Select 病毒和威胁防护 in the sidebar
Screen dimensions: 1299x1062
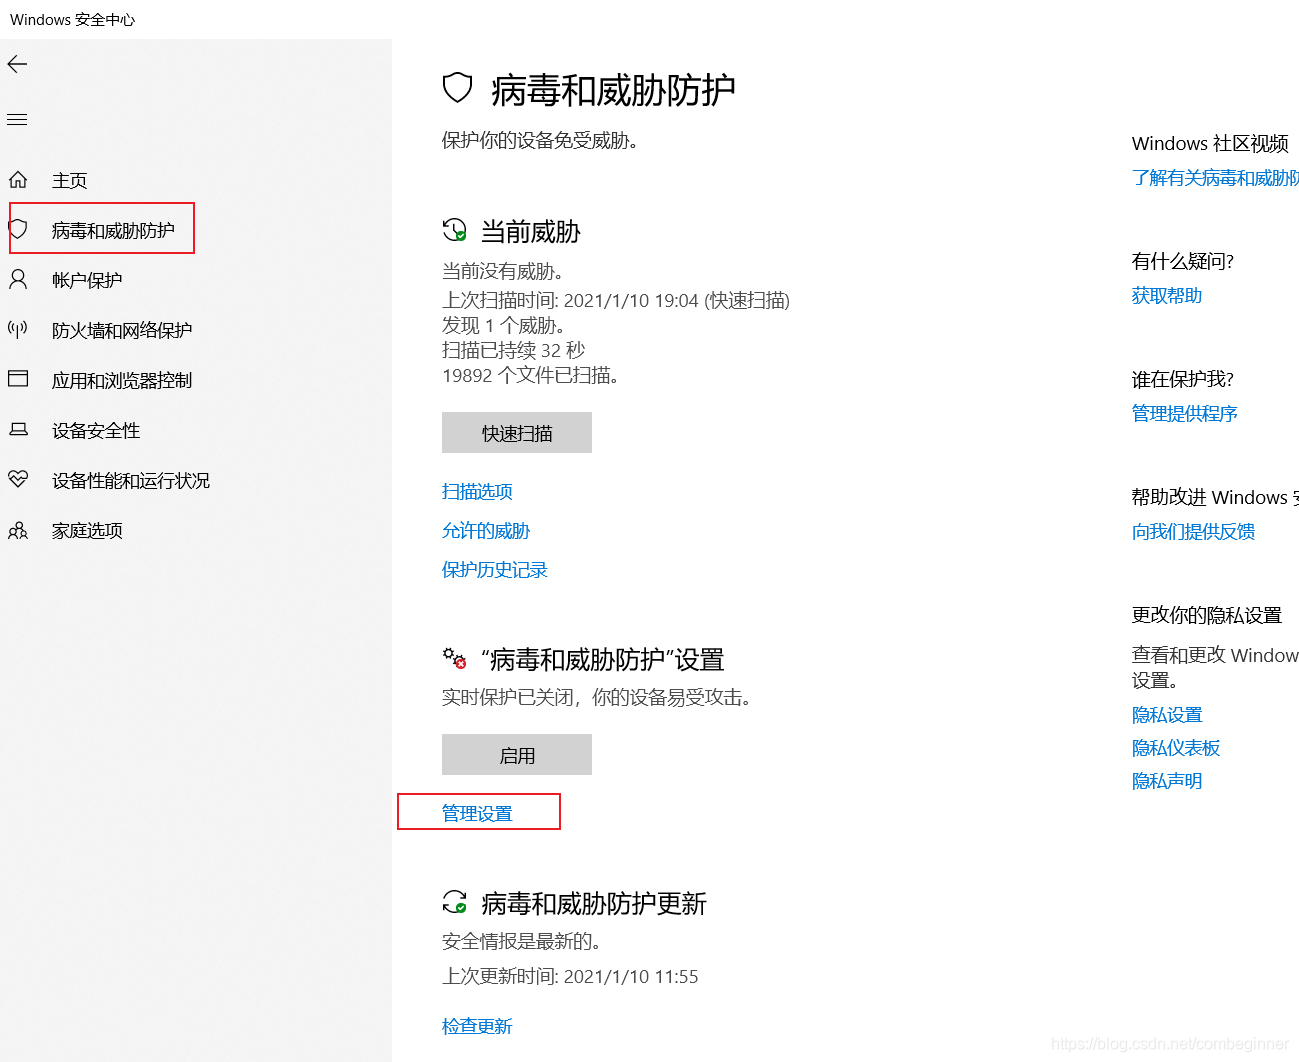click(x=113, y=230)
